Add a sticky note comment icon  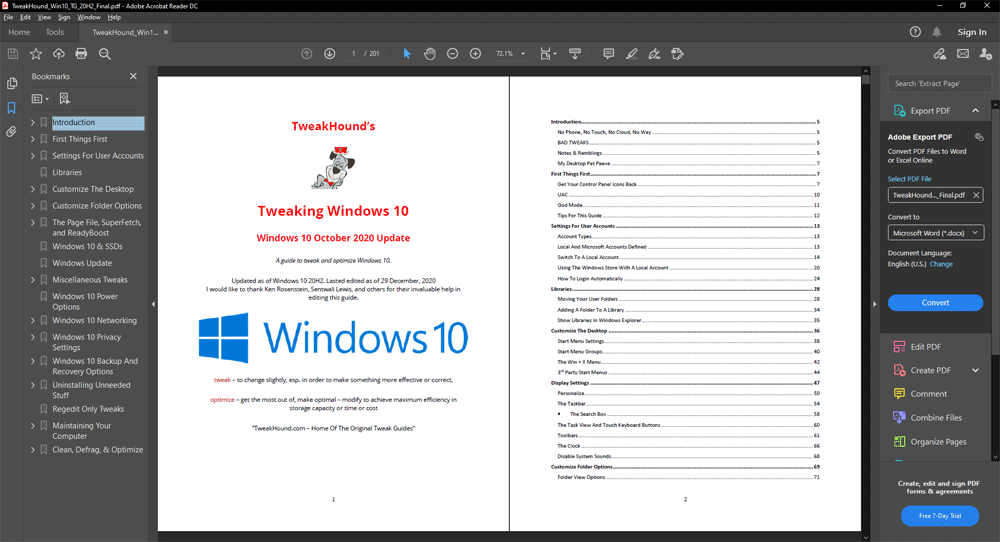tap(608, 54)
